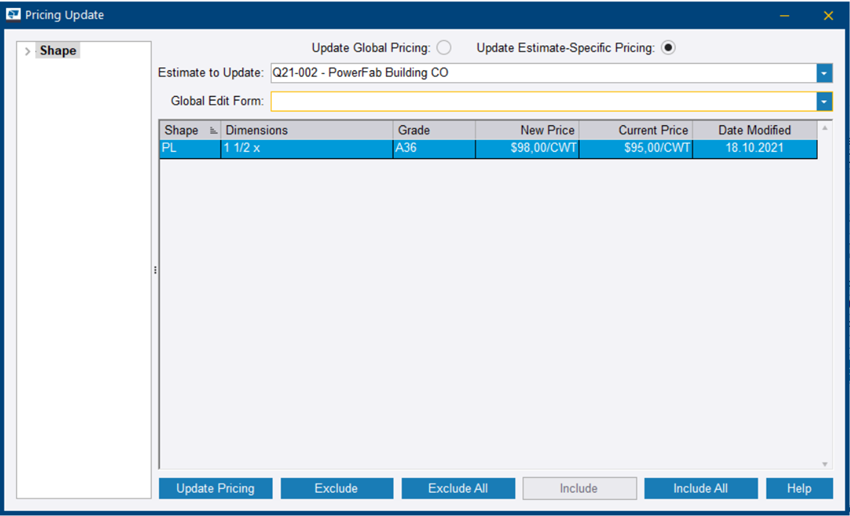Open Help for Pricing Update
Viewport: 850px width, 516px height.
[799, 488]
